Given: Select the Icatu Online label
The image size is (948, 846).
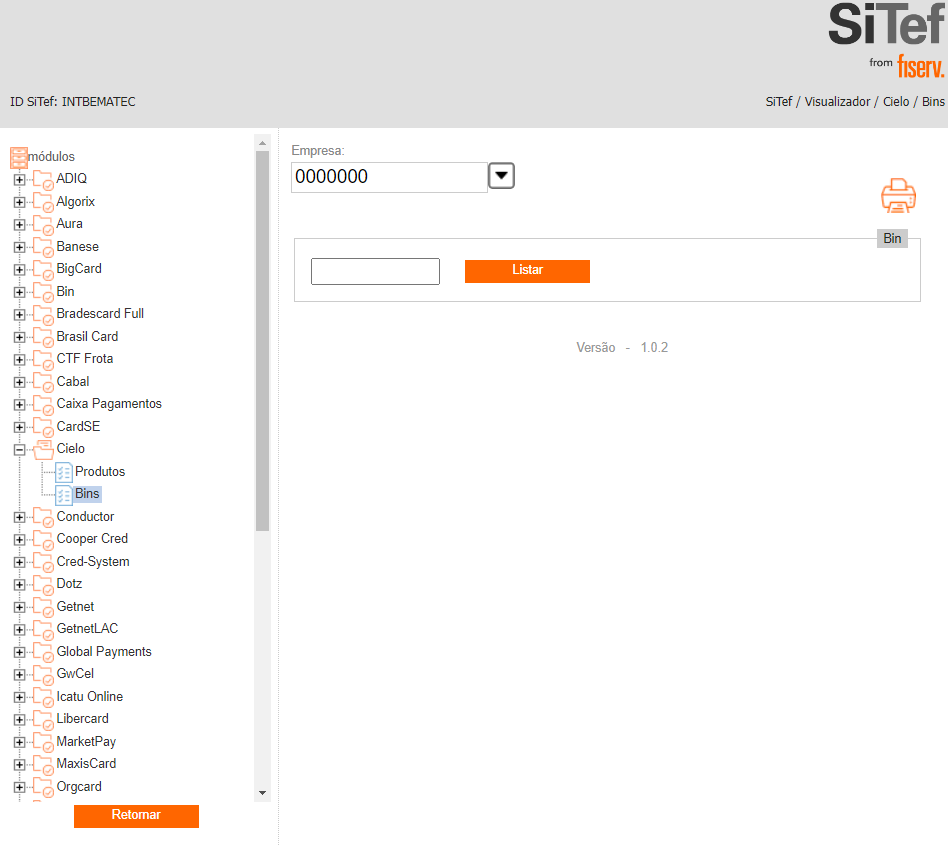Looking at the screenshot, I should tap(89, 697).
